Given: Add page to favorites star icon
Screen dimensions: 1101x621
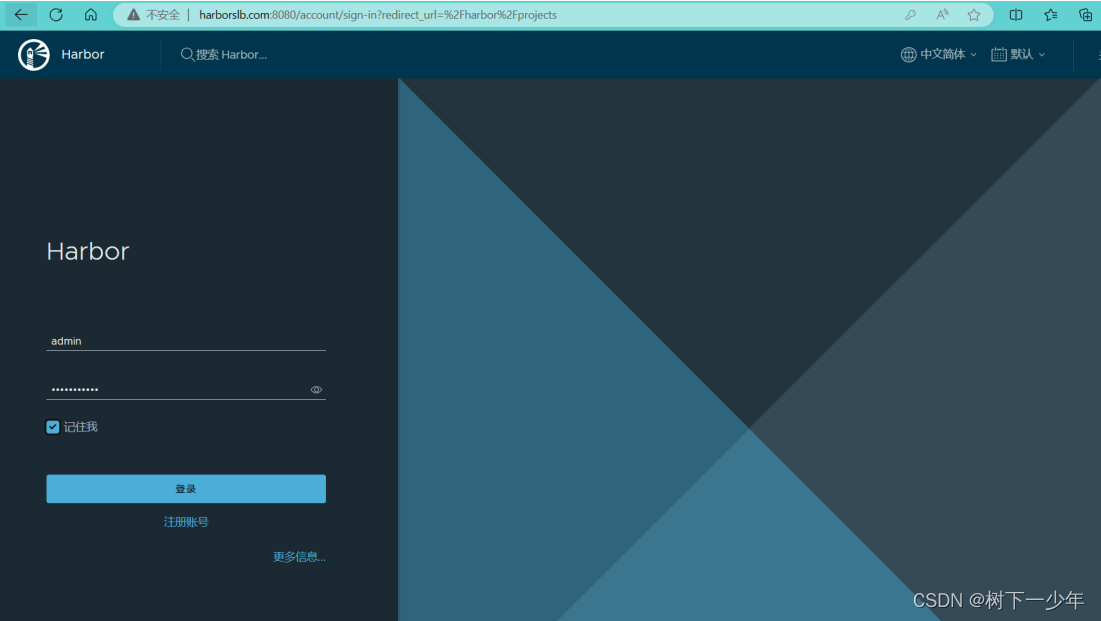Looking at the screenshot, I should point(974,15).
